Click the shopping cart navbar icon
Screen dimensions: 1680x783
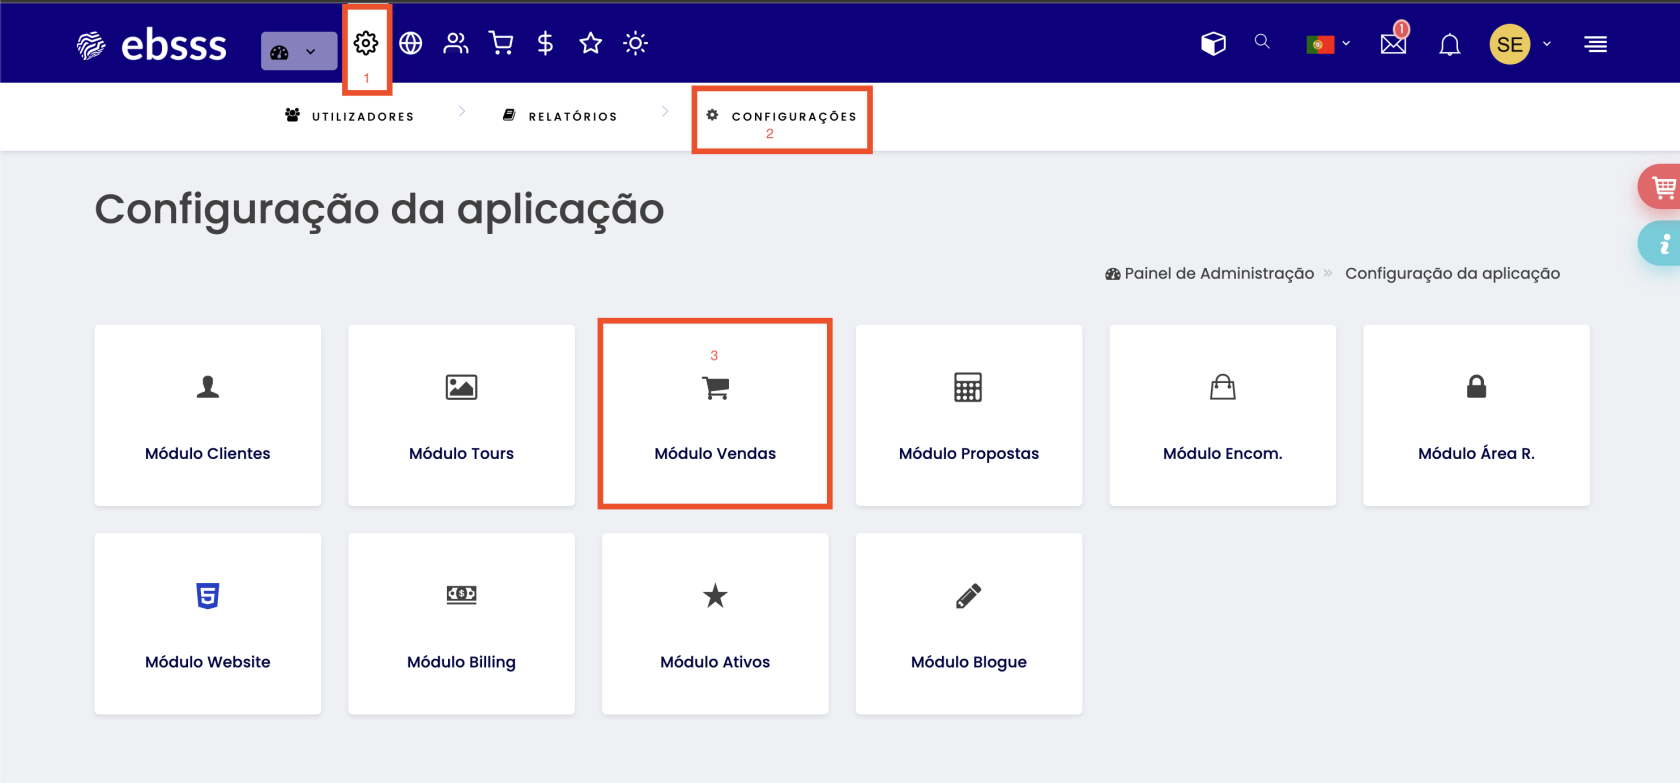[501, 43]
